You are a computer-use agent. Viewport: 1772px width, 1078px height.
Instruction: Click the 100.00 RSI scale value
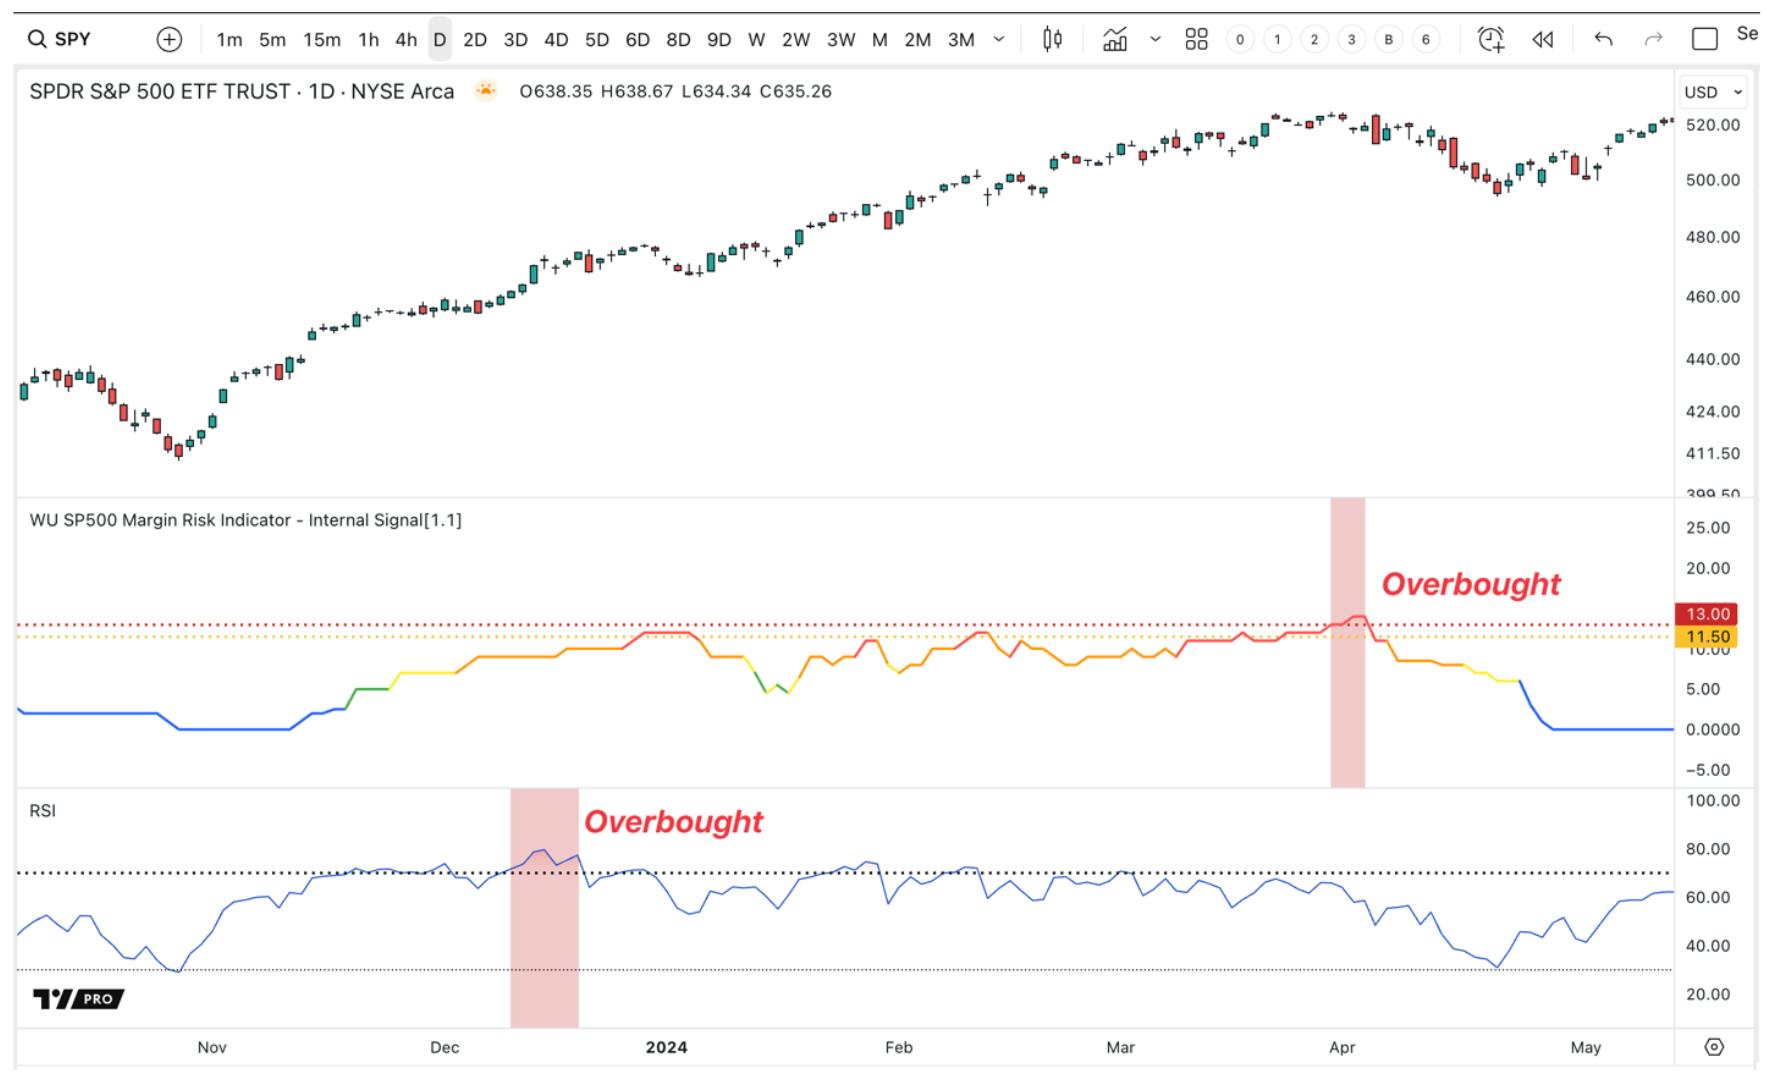click(x=1712, y=801)
